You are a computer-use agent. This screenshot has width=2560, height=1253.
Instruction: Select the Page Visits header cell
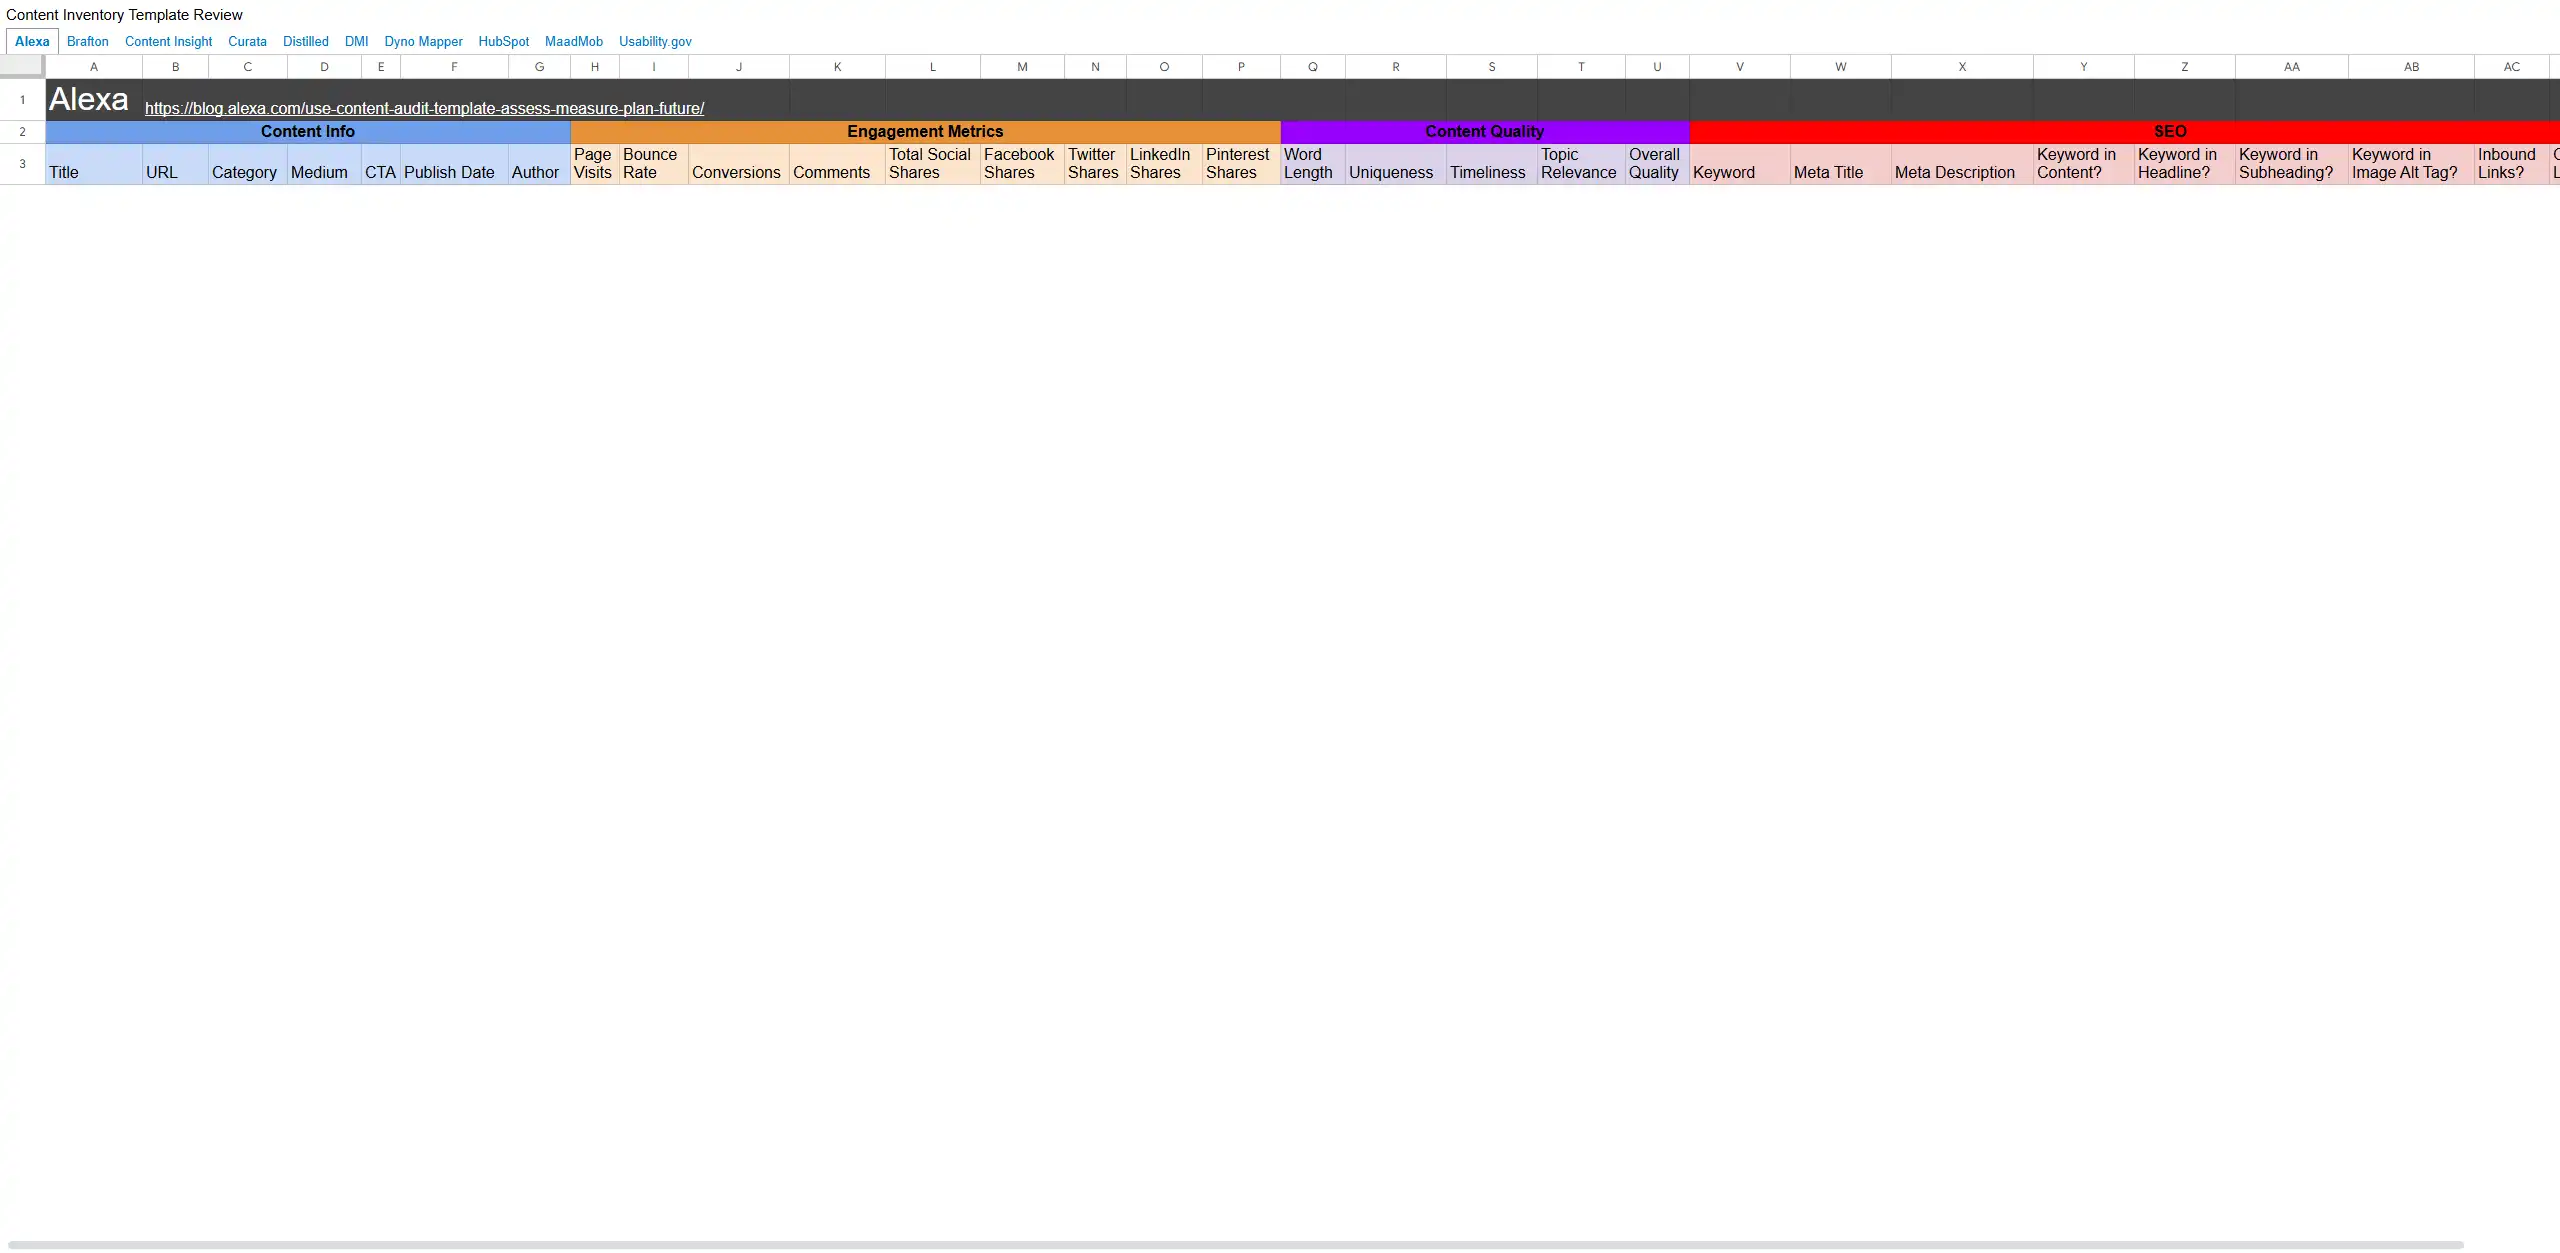click(595, 164)
